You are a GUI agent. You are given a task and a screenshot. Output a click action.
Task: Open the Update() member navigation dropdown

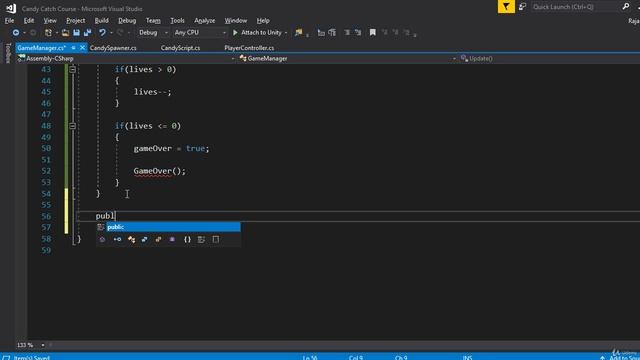[549, 58]
